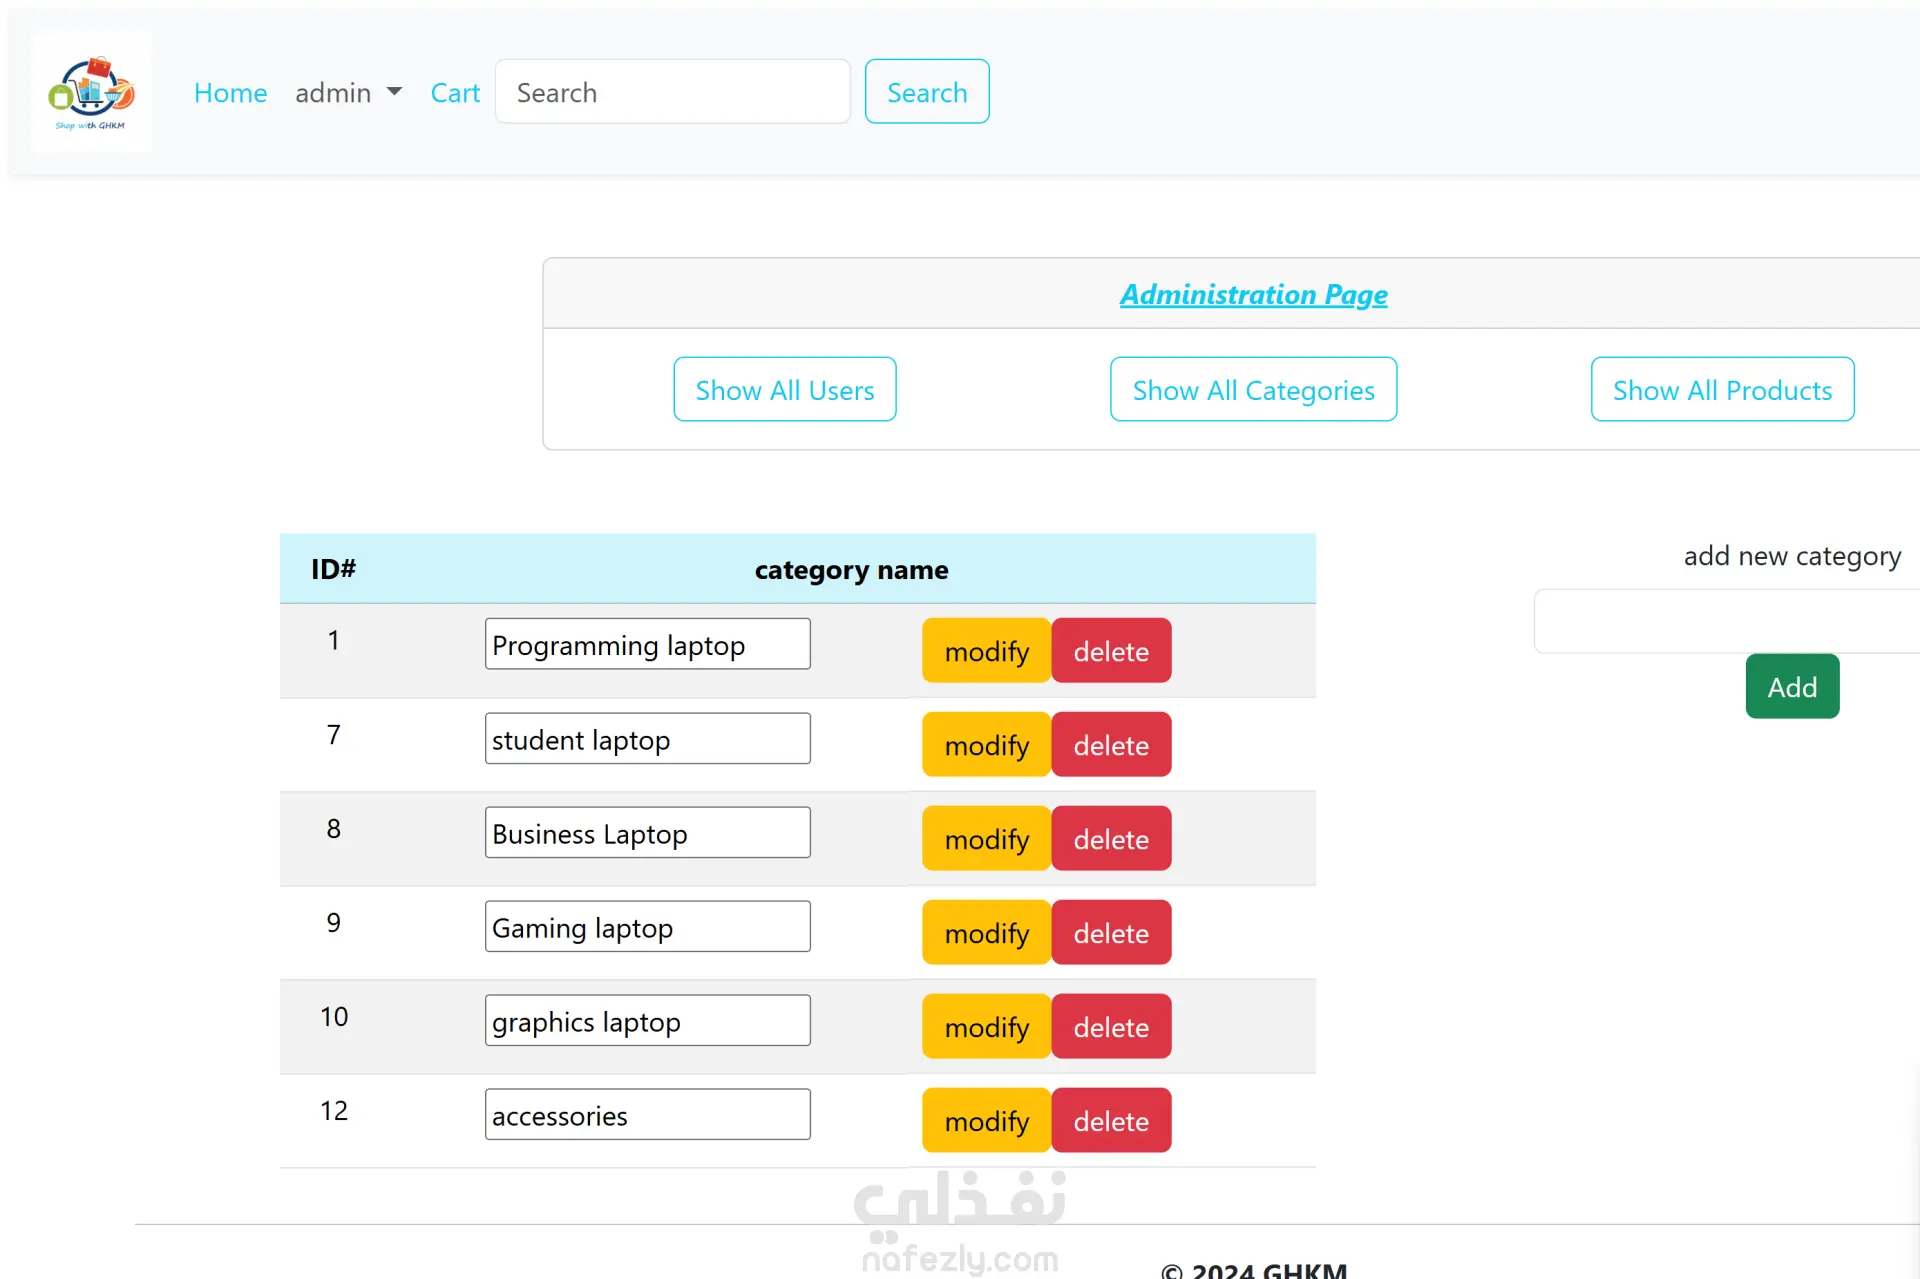Viewport: 1920px width, 1279px height.
Task: Modify the Programming laptop category
Action: click(x=986, y=651)
